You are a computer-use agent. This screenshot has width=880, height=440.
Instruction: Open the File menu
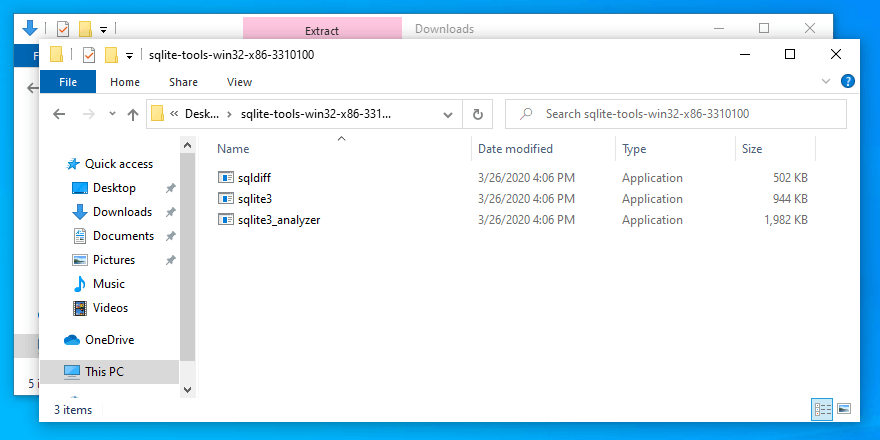point(68,82)
